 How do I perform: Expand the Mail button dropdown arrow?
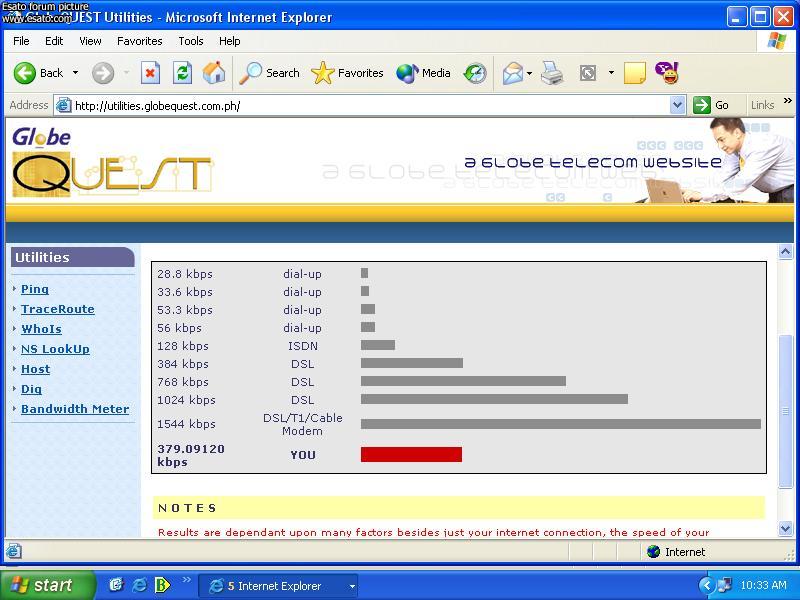pyautogui.click(x=529, y=73)
